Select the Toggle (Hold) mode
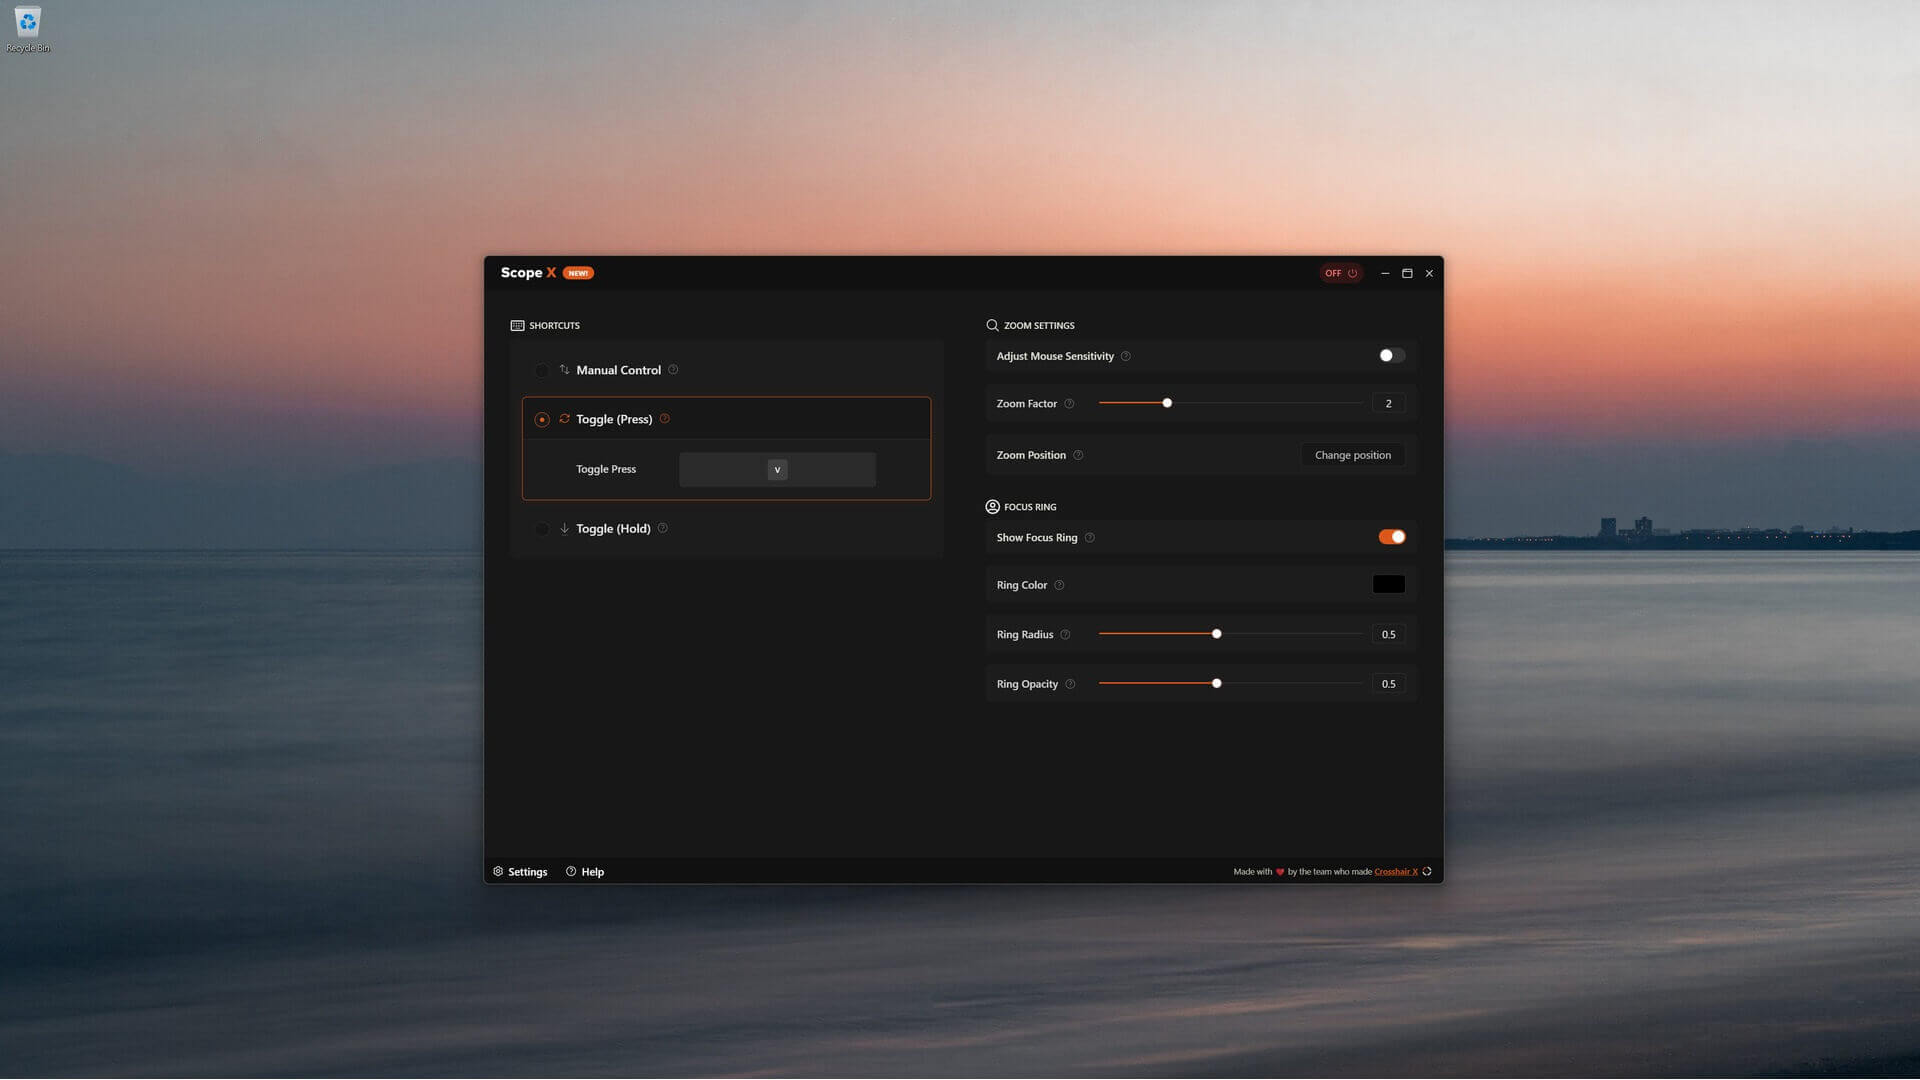Screen dimensions: 1920x1080 [542, 528]
